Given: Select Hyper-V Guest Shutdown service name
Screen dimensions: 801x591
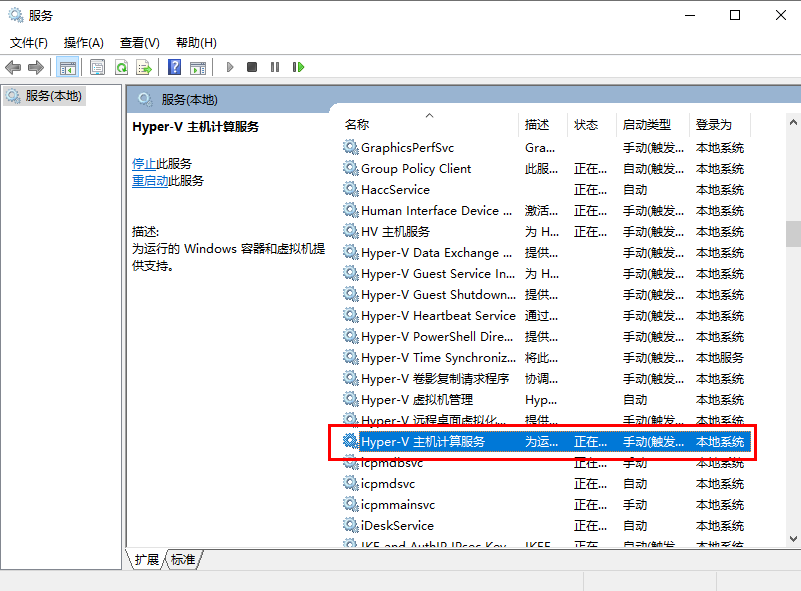Looking at the screenshot, I should [438, 295].
